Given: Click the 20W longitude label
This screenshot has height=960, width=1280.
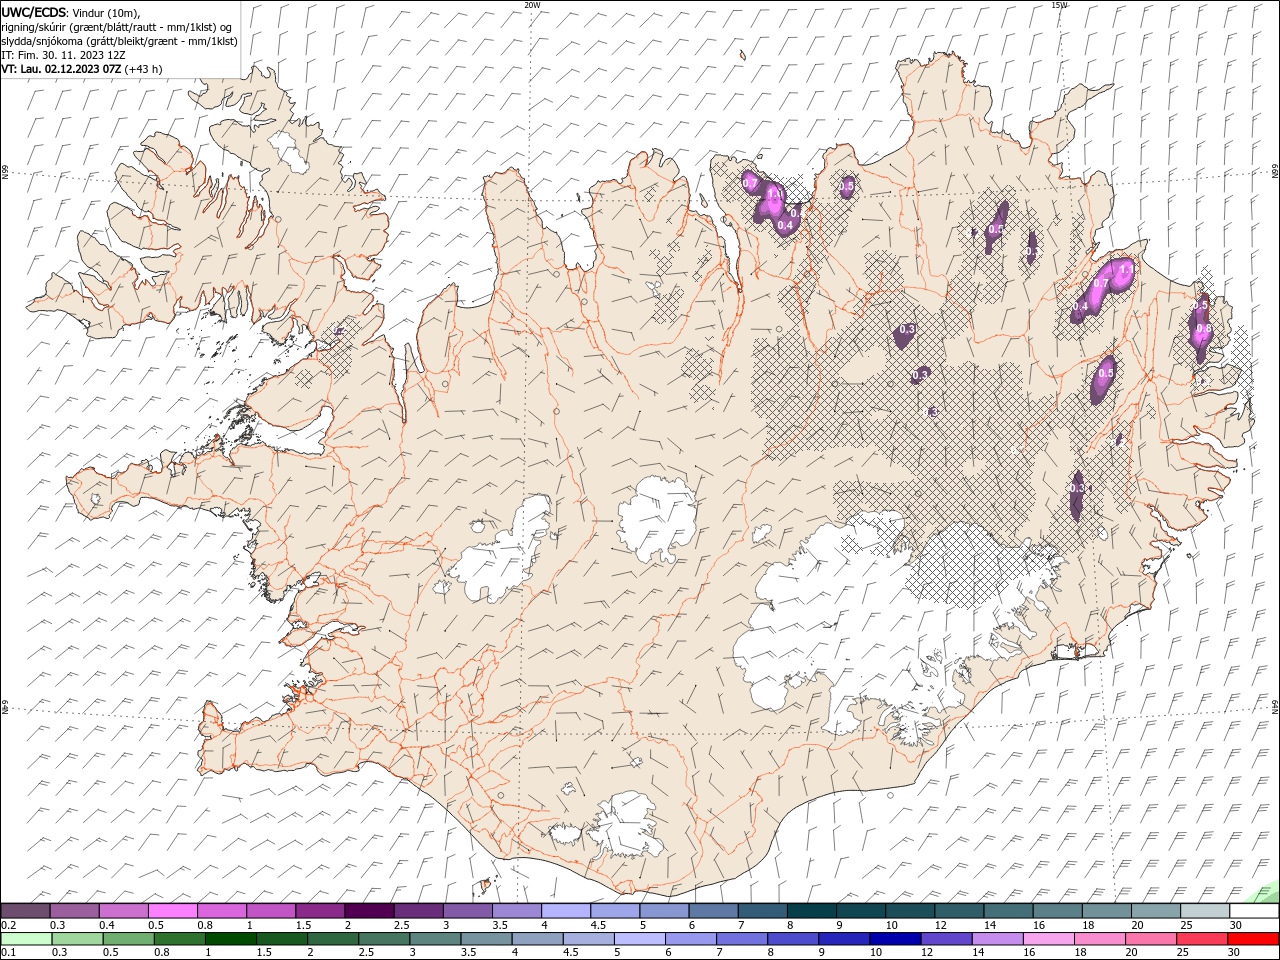Looking at the screenshot, I should pyautogui.click(x=532, y=4).
